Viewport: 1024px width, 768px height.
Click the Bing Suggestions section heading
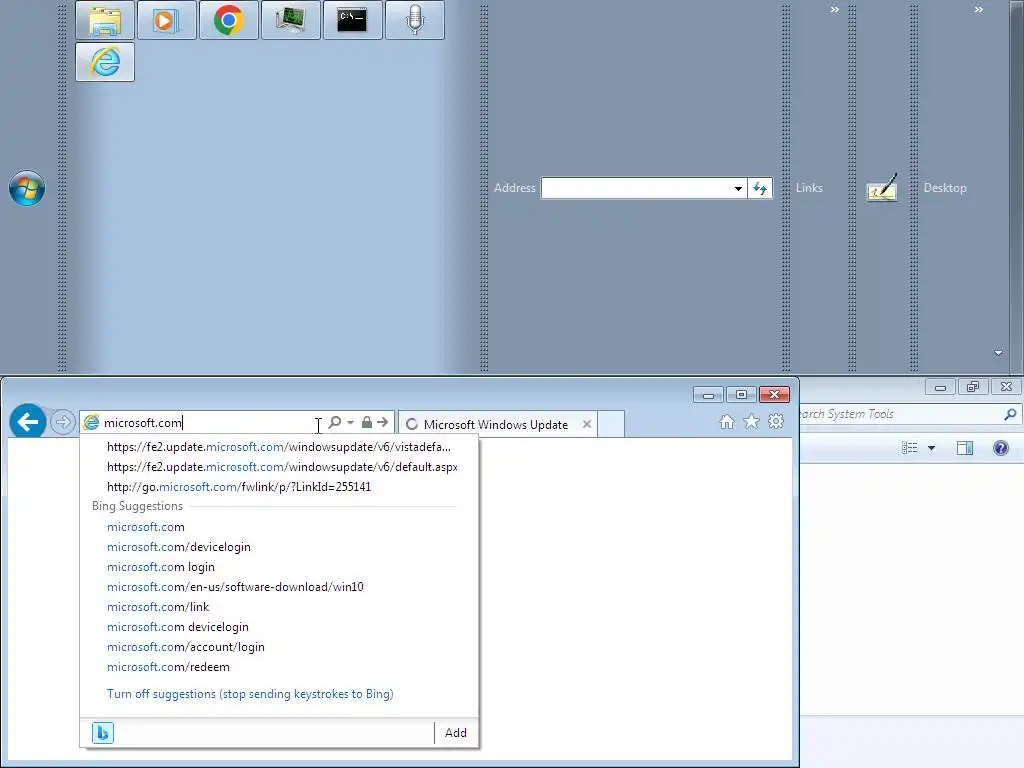tap(137, 506)
